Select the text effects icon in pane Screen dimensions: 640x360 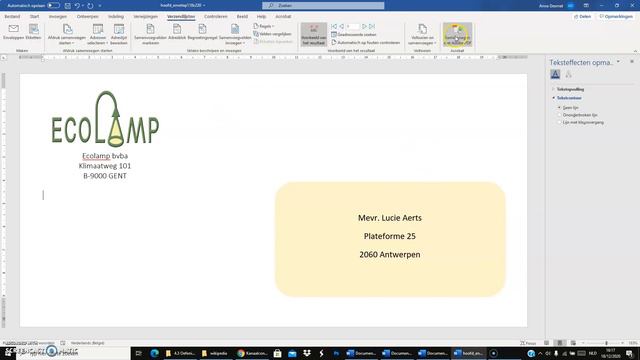tap(568, 74)
